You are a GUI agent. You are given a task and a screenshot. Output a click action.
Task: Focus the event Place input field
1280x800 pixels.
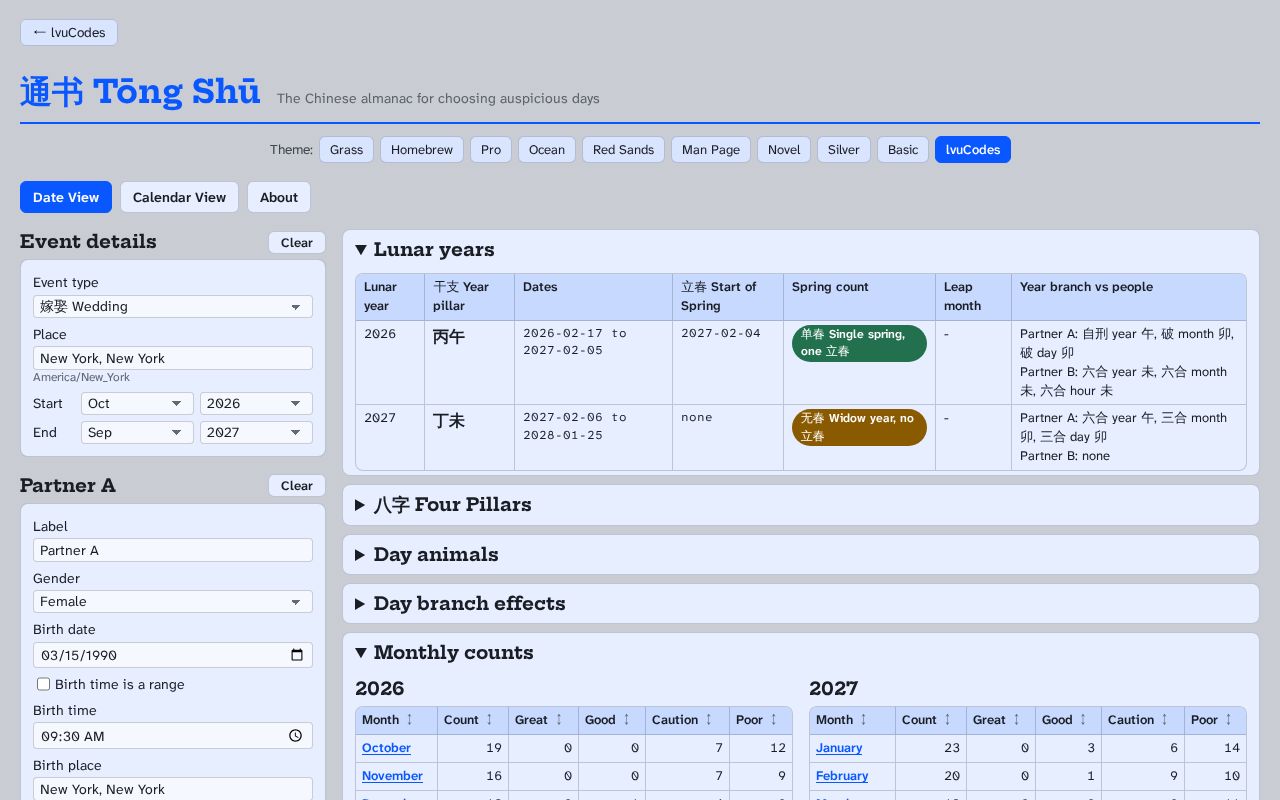pyautogui.click(x=173, y=358)
